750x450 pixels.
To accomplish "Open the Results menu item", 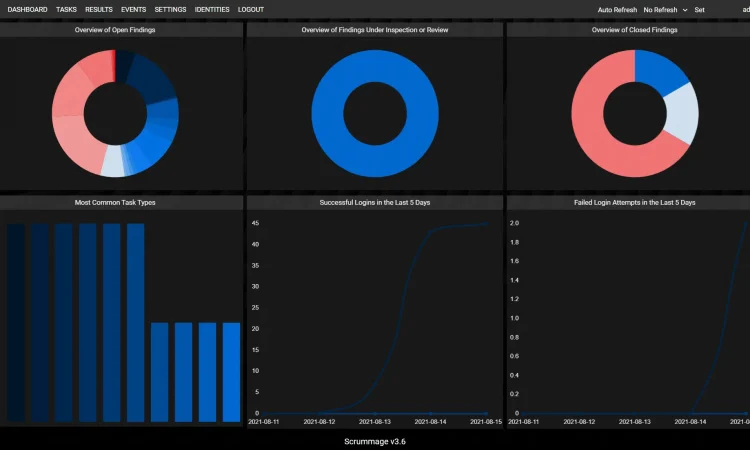I will click(x=99, y=10).
